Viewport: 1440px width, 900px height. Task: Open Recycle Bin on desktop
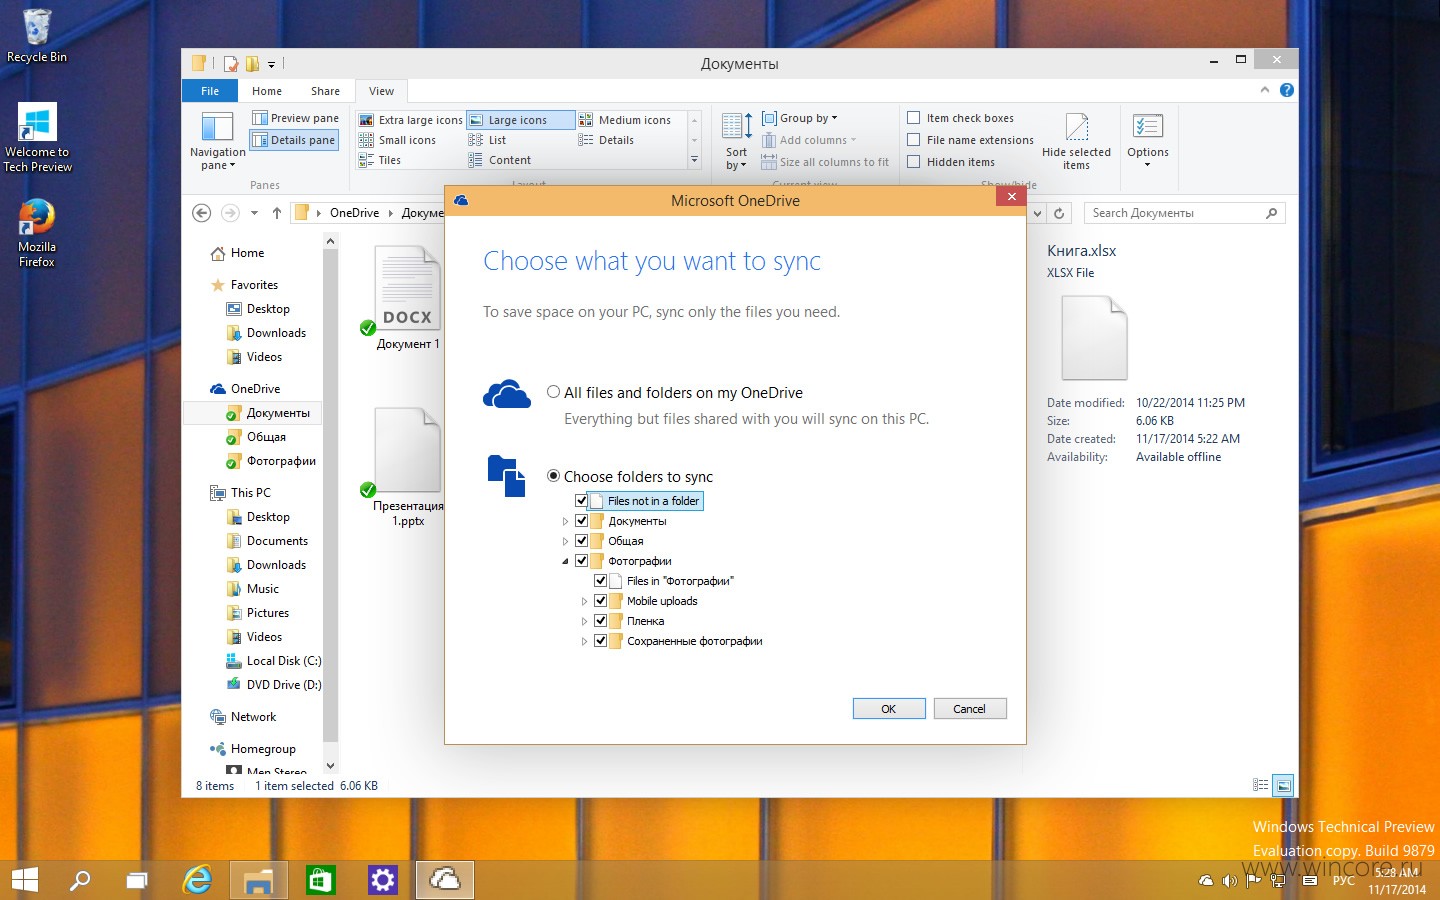pos(37,35)
